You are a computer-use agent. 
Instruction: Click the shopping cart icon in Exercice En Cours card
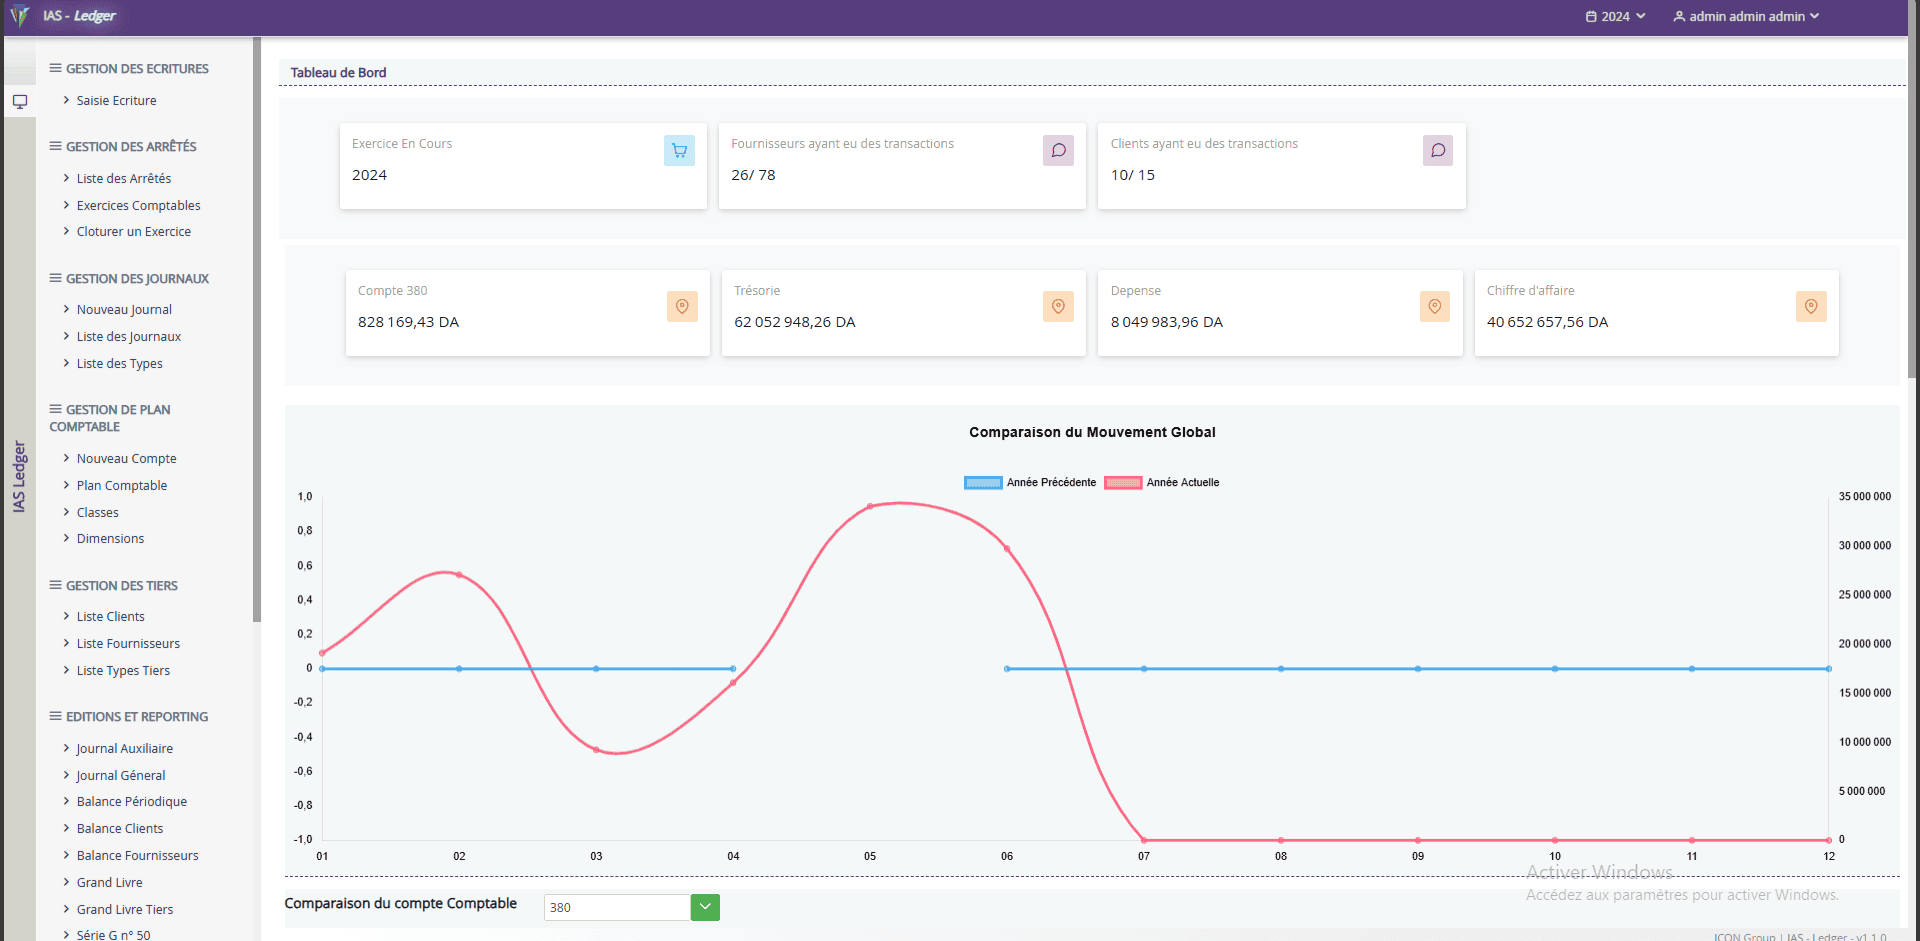click(x=679, y=151)
